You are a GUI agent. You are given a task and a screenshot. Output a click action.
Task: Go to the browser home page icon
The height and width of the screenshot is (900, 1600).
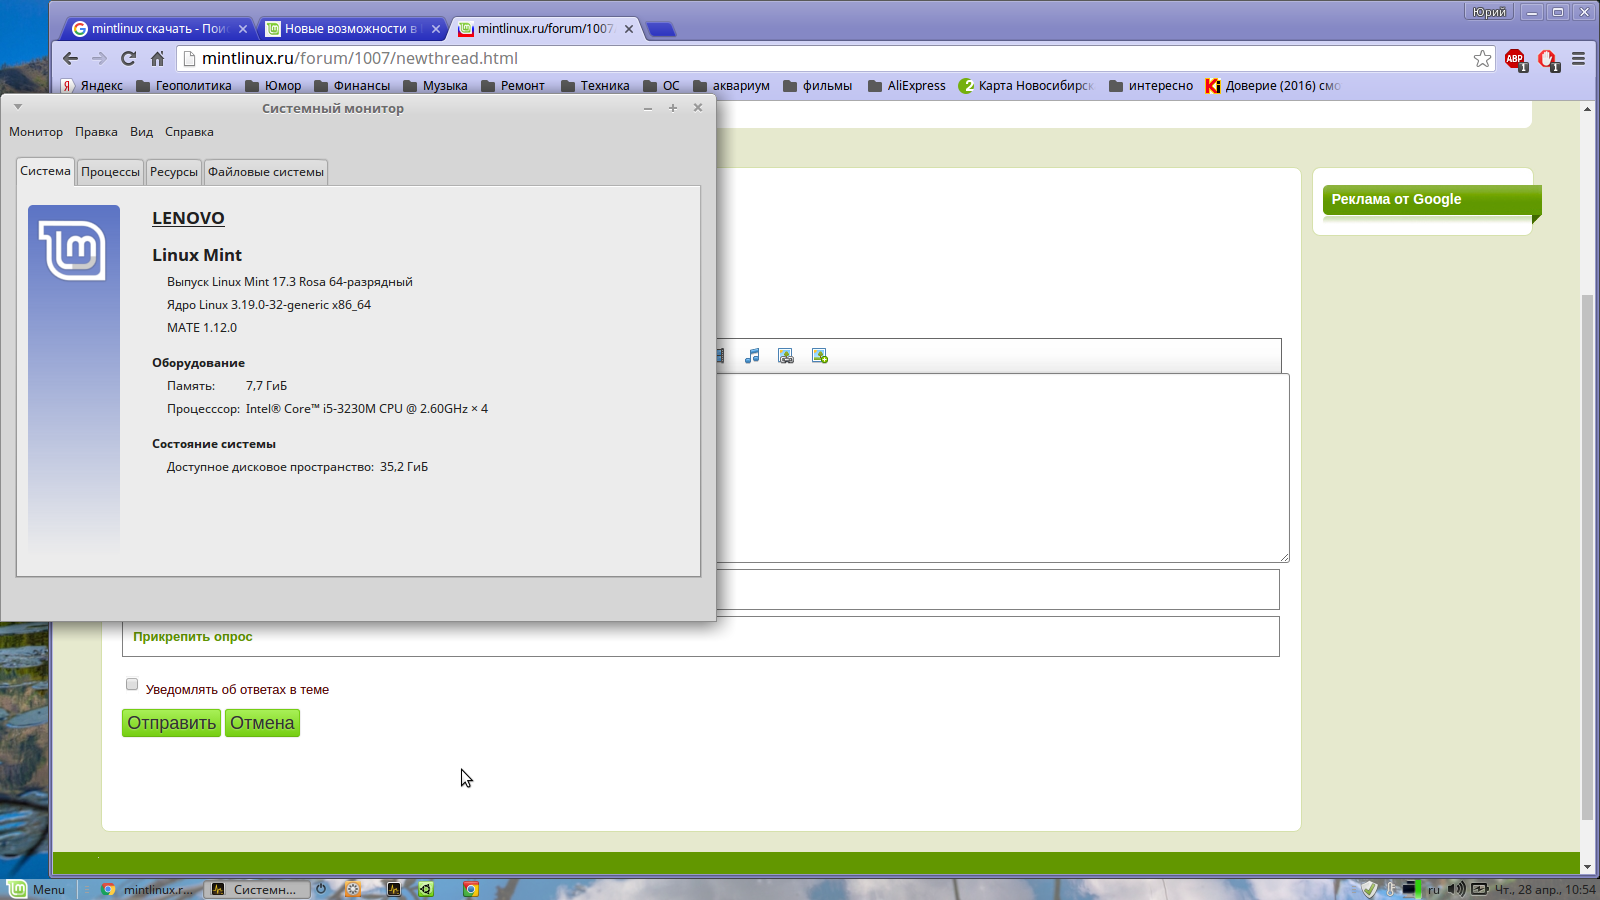pyautogui.click(x=157, y=59)
